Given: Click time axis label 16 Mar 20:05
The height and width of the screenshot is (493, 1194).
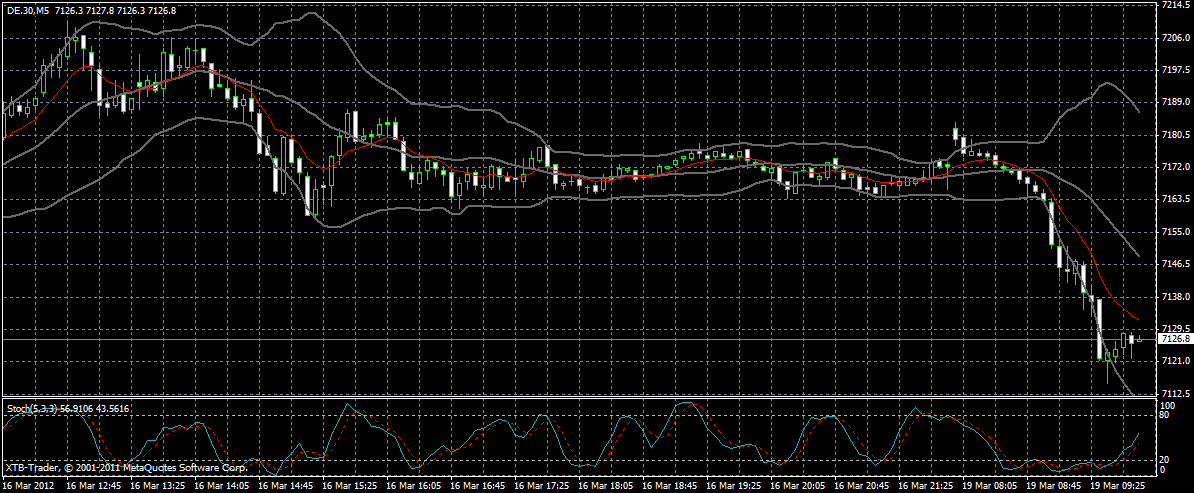Looking at the screenshot, I should (797, 485).
